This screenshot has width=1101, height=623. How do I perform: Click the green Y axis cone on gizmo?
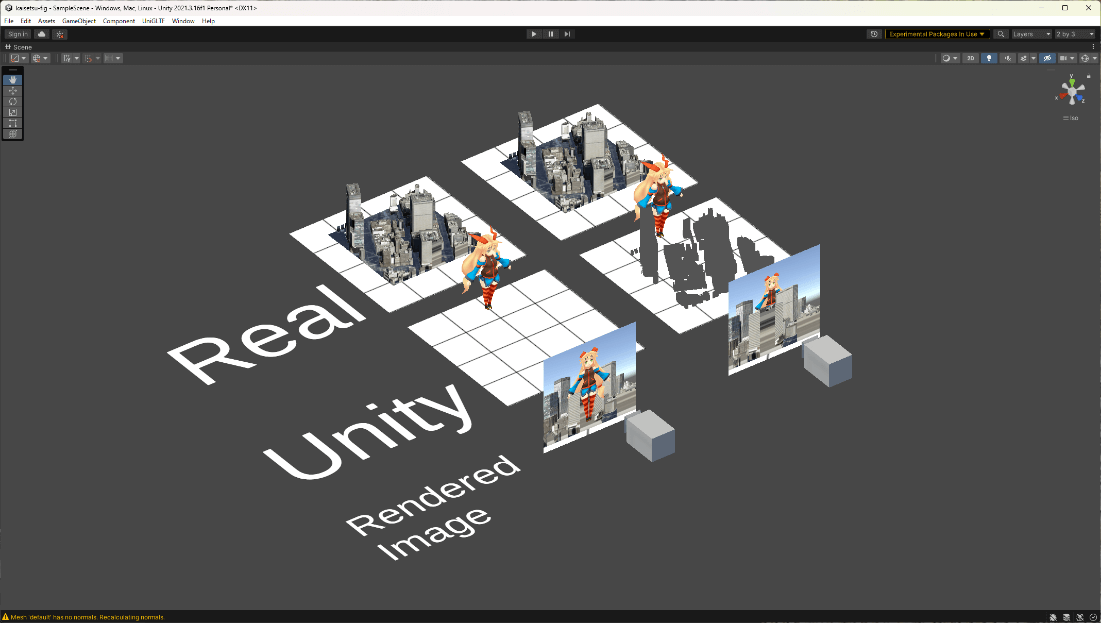(x=1072, y=82)
